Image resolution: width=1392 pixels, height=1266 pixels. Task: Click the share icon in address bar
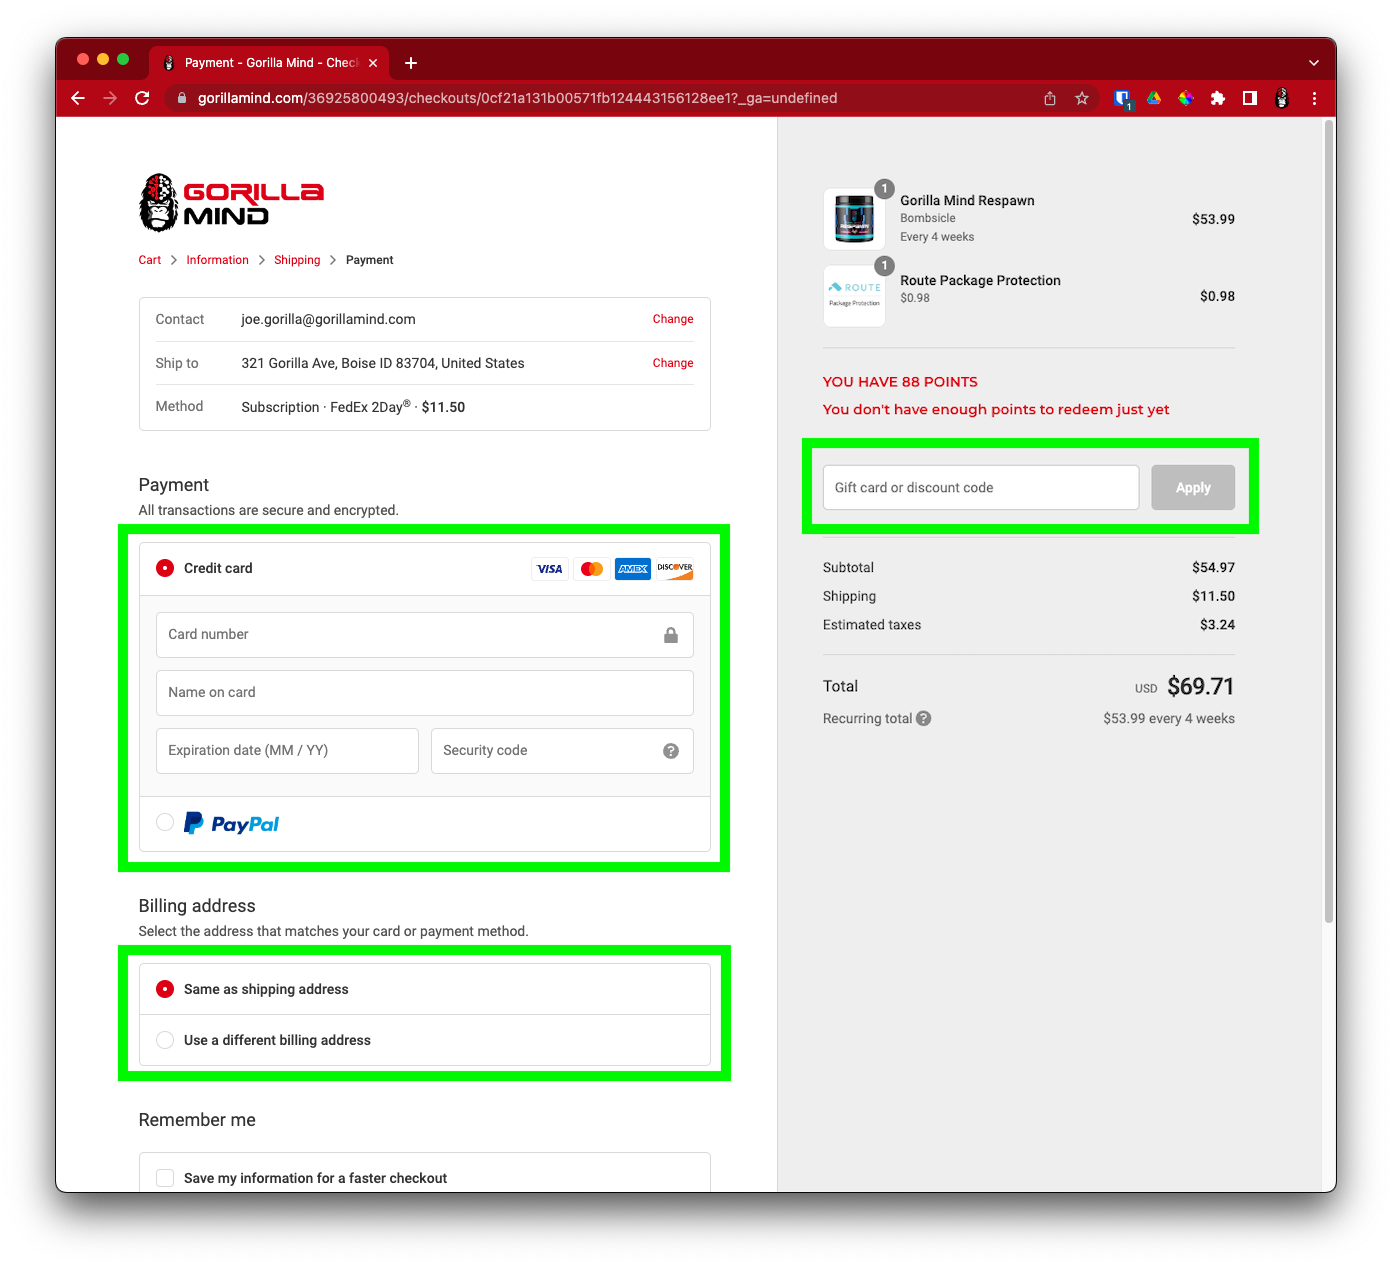click(x=1050, y=98)
